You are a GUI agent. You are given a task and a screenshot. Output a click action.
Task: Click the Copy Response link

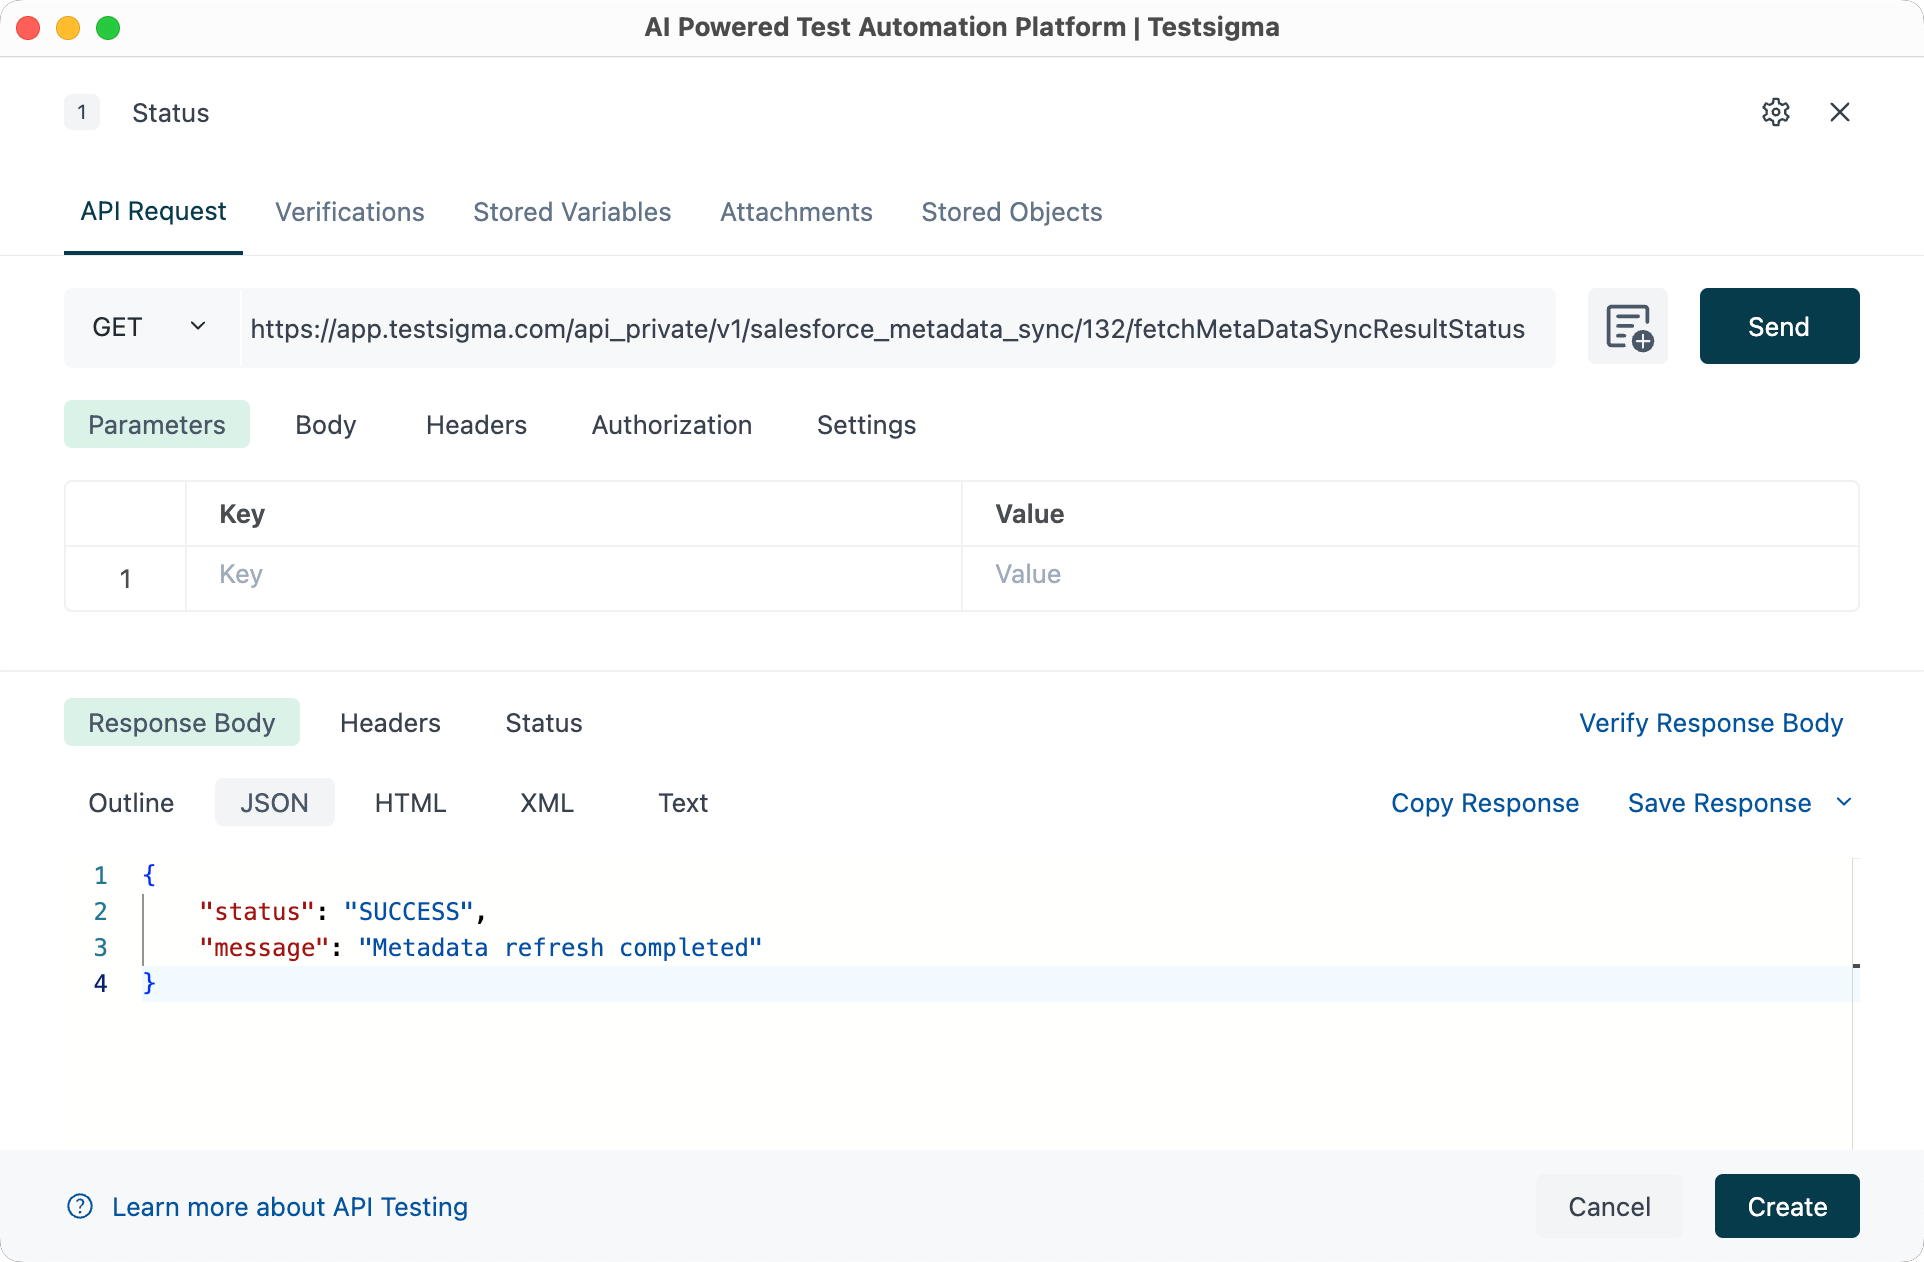pyautogui.click(x=1484, y=803)
